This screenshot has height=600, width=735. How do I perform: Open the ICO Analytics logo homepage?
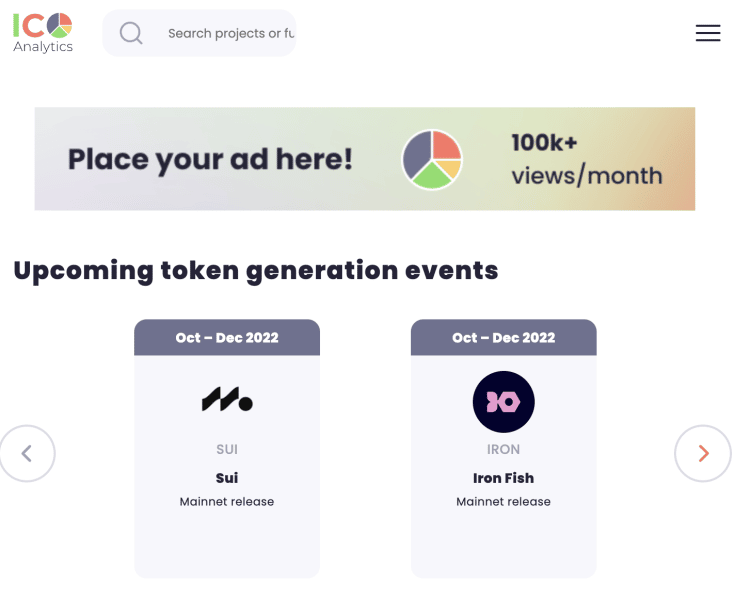click(43, 33)
